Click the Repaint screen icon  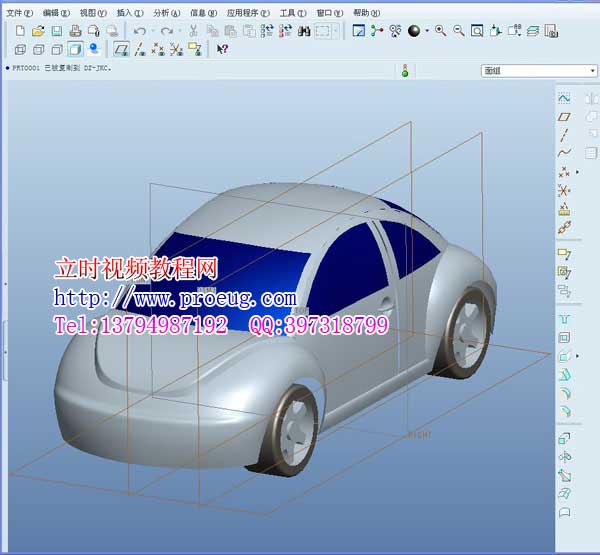[x=359, y=31]
